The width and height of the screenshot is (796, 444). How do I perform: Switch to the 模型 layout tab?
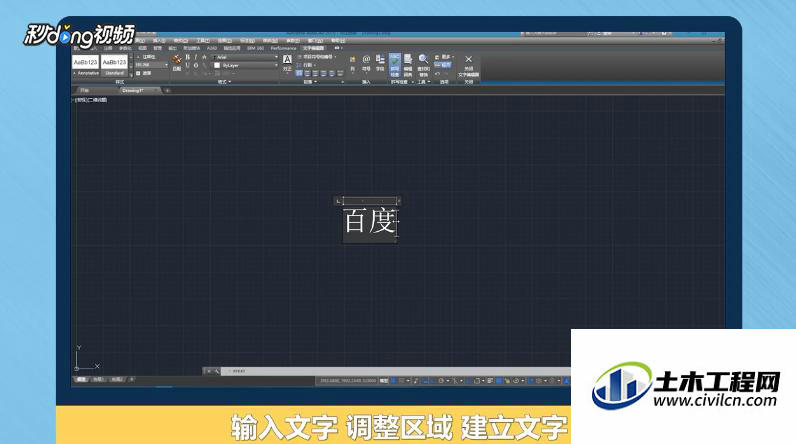81,379
